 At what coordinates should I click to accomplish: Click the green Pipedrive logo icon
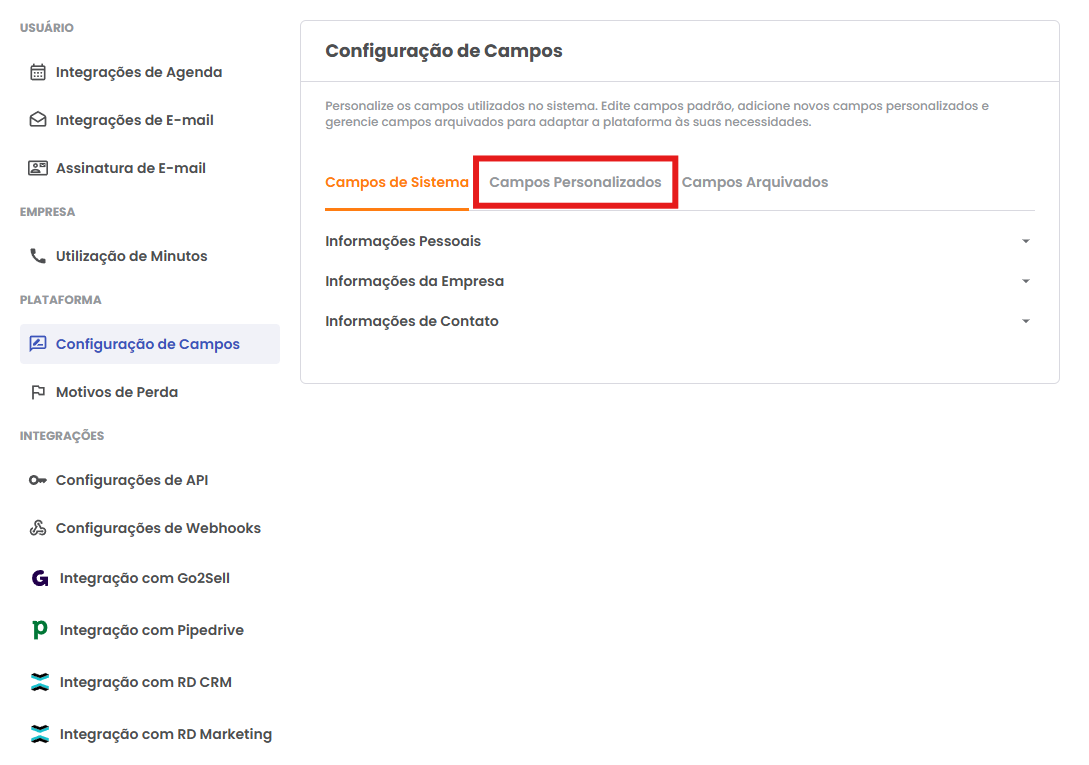click(x=40, y=630)
